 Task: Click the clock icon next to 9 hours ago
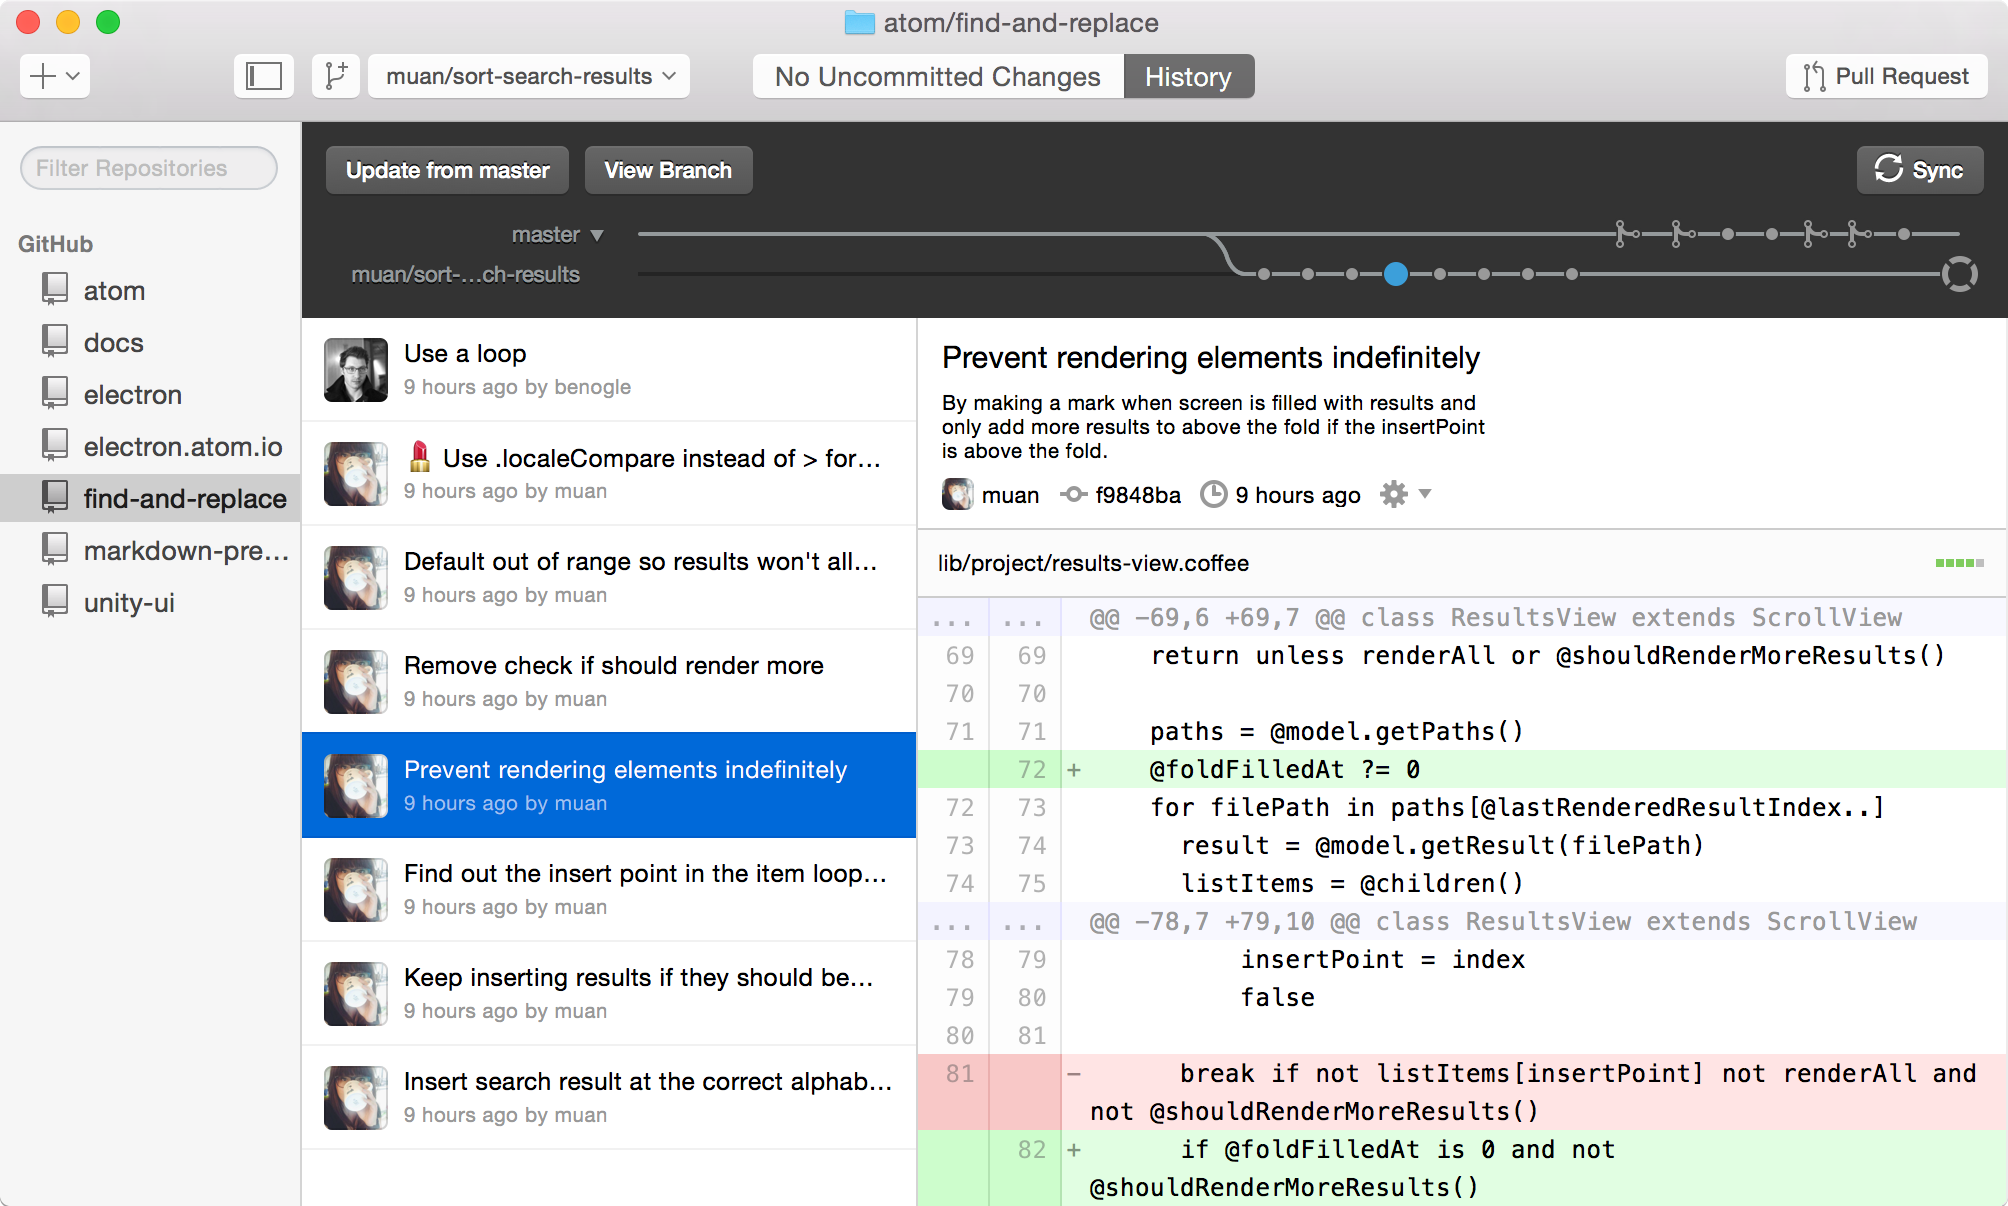click(x=1213, y=494)
